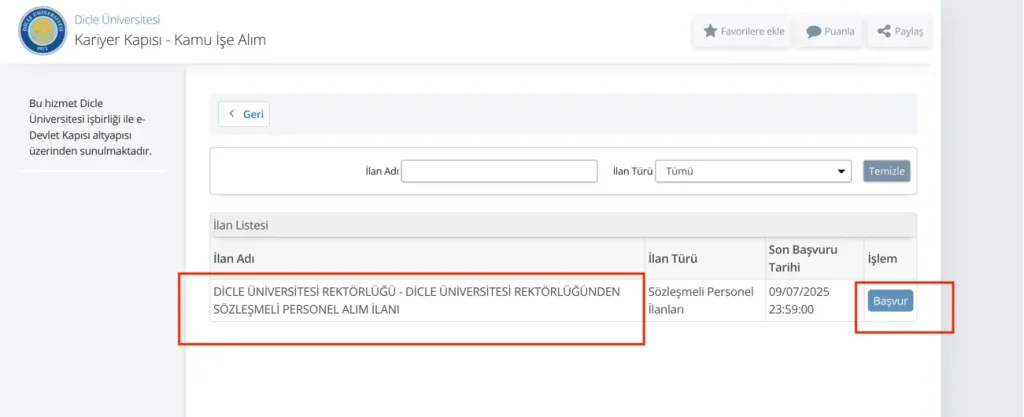This screenshot has height=417, width=1024.
Task: Click the Puanla speech bubble icon
Action: pos(814,31)
